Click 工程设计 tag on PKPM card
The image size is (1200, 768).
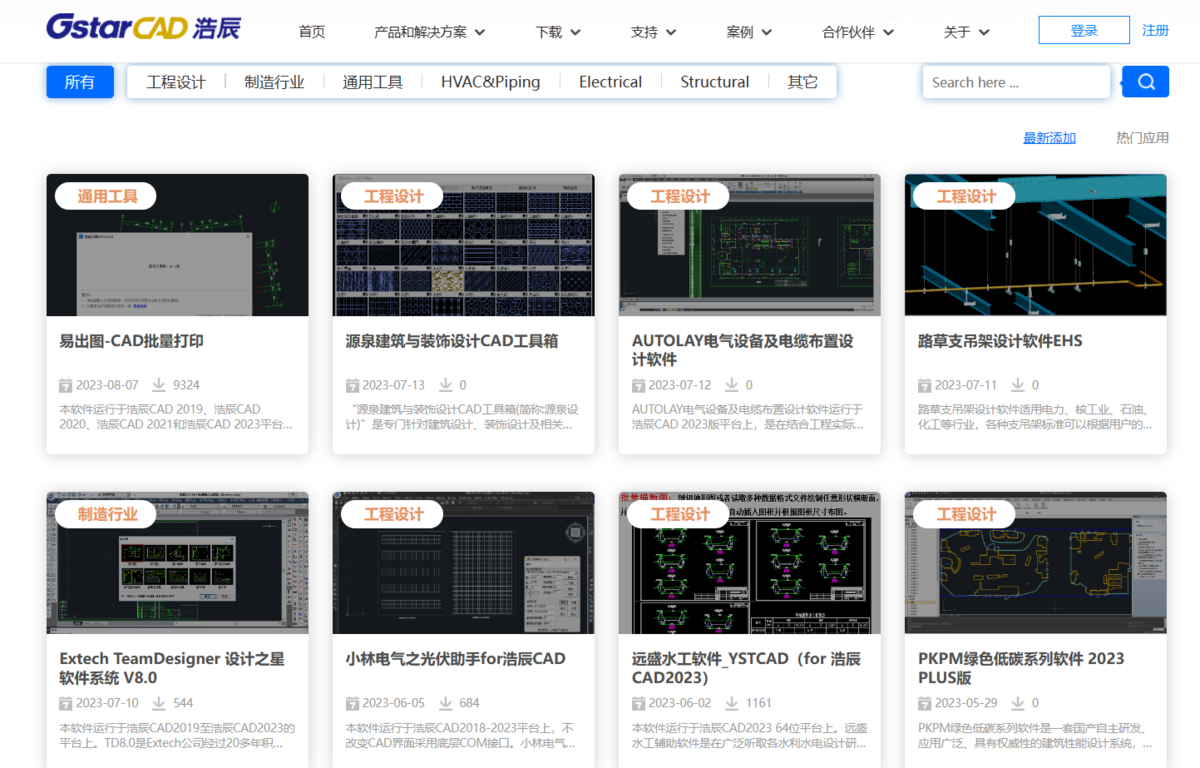pos(966,514)
